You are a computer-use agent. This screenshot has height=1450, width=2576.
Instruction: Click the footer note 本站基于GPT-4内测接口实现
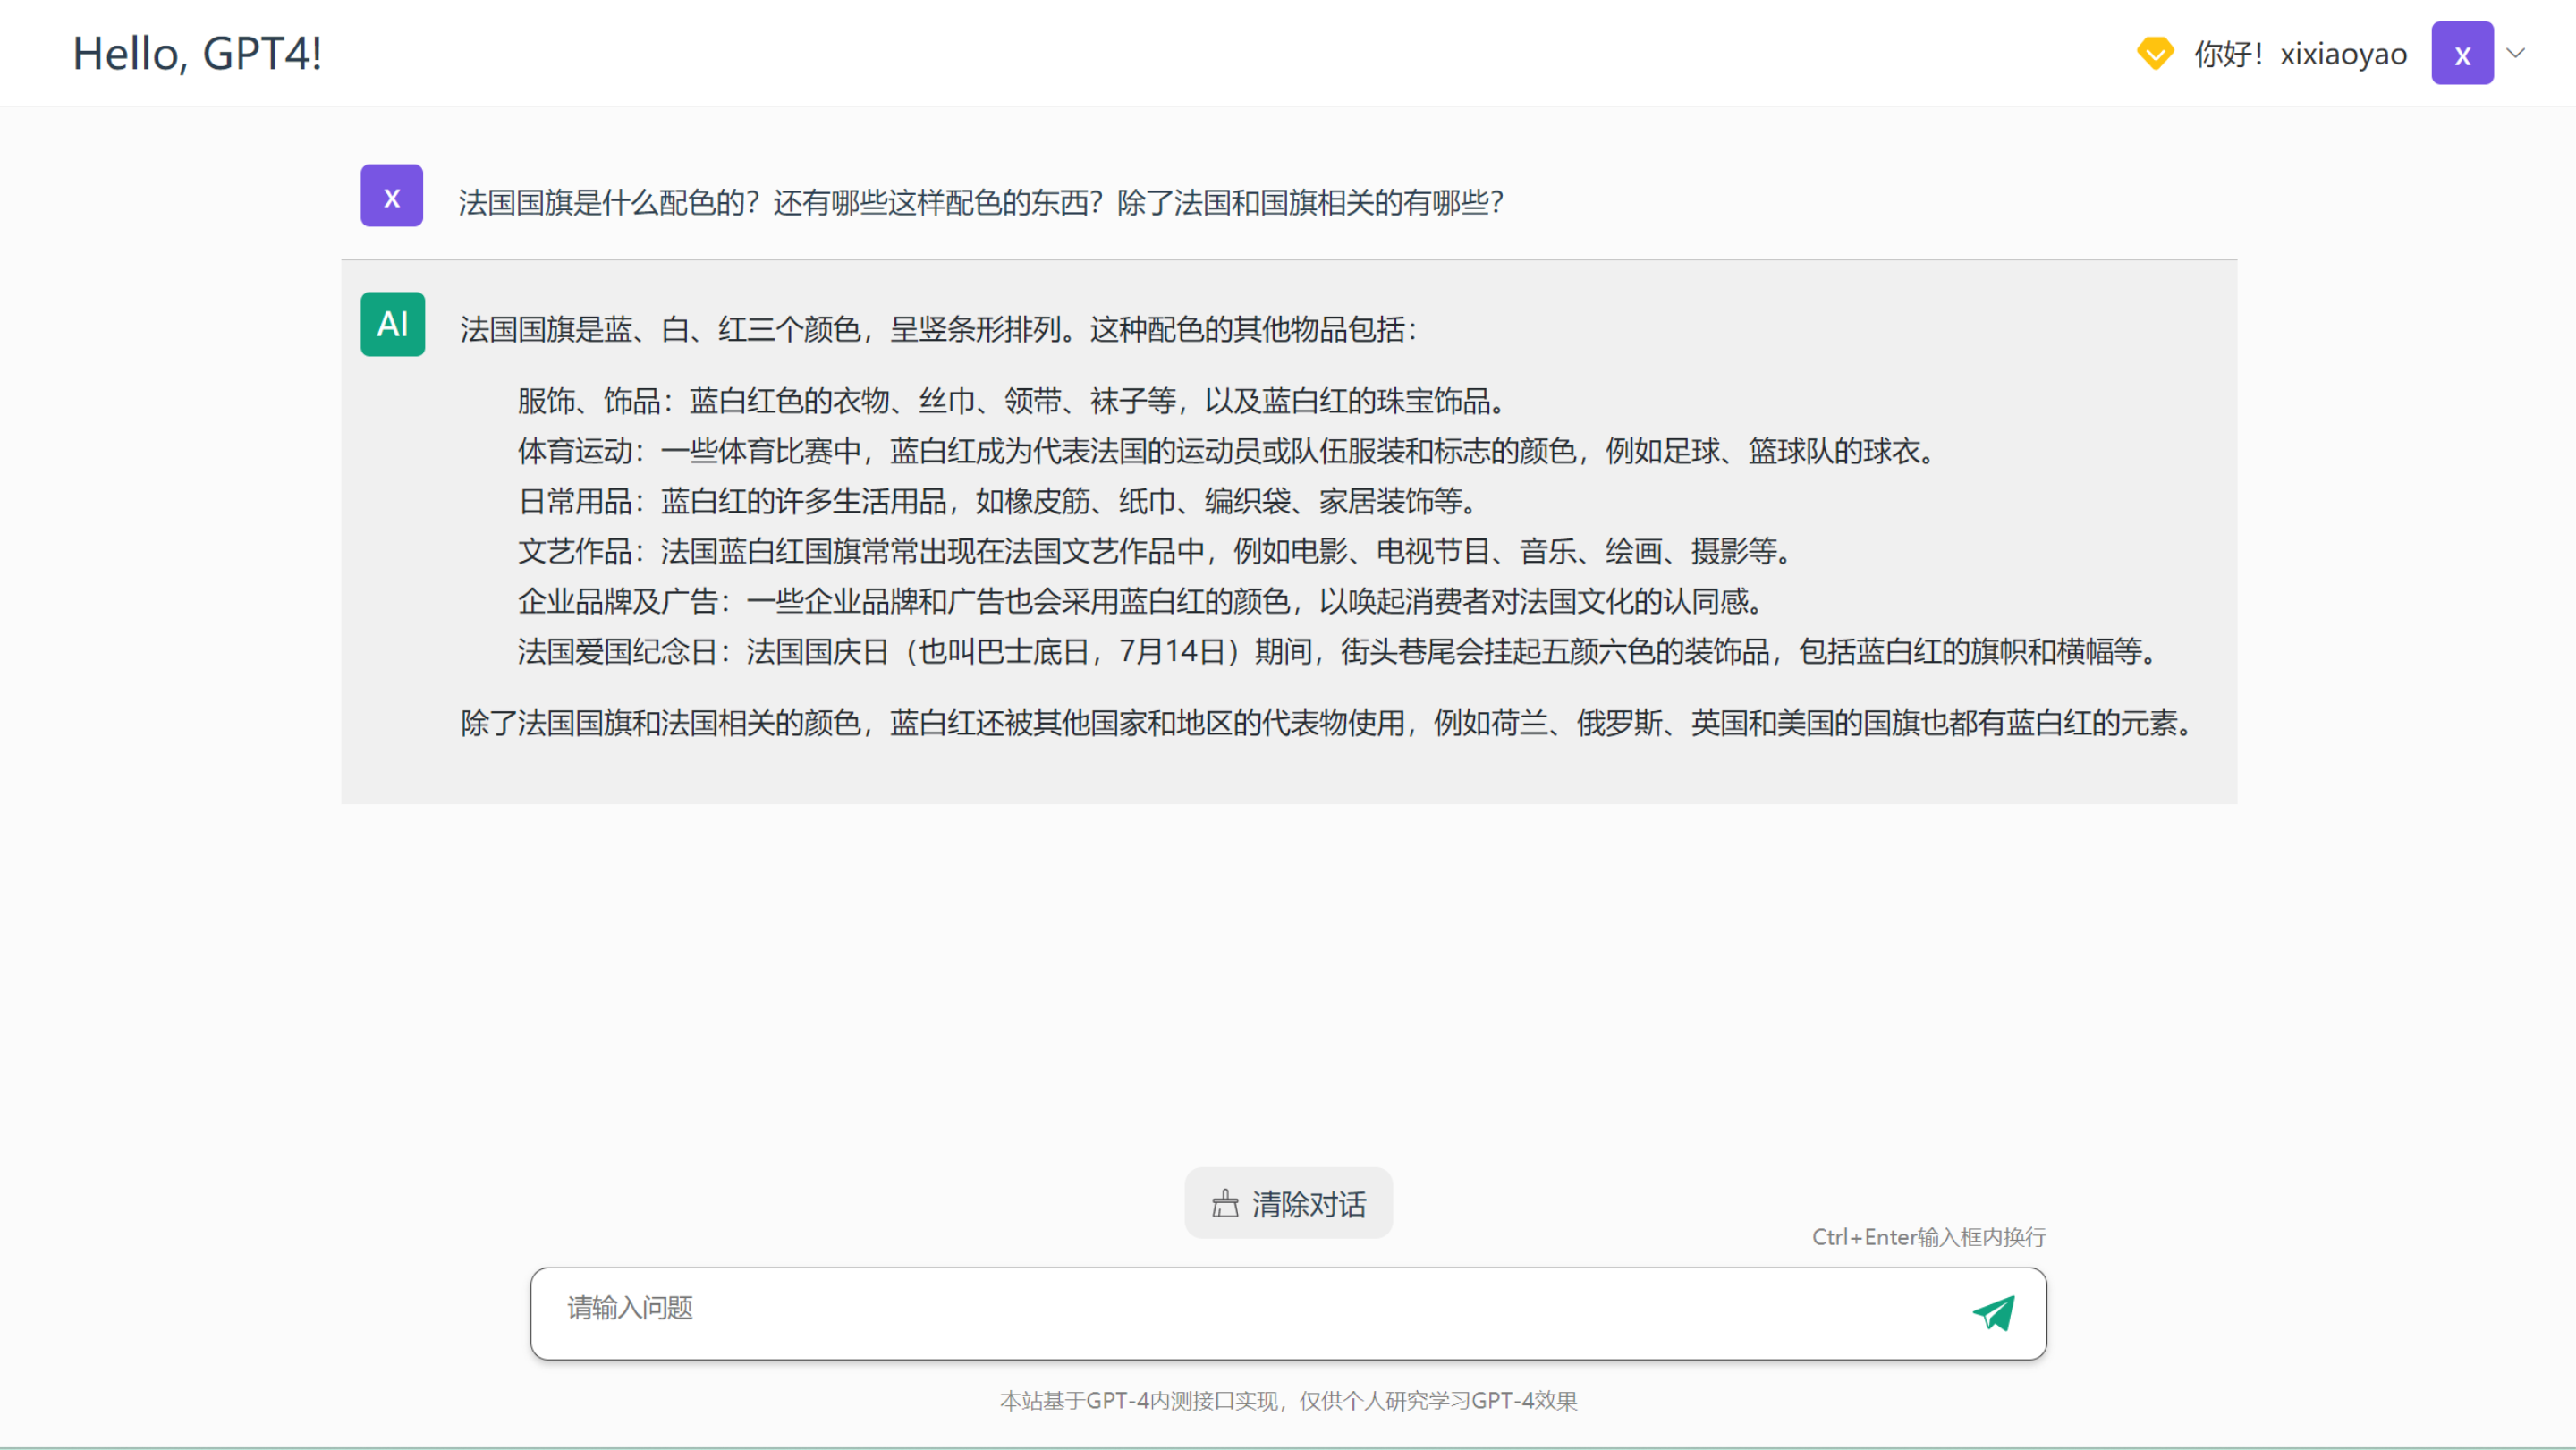pyautogui.click(x=1288, y=1400)
